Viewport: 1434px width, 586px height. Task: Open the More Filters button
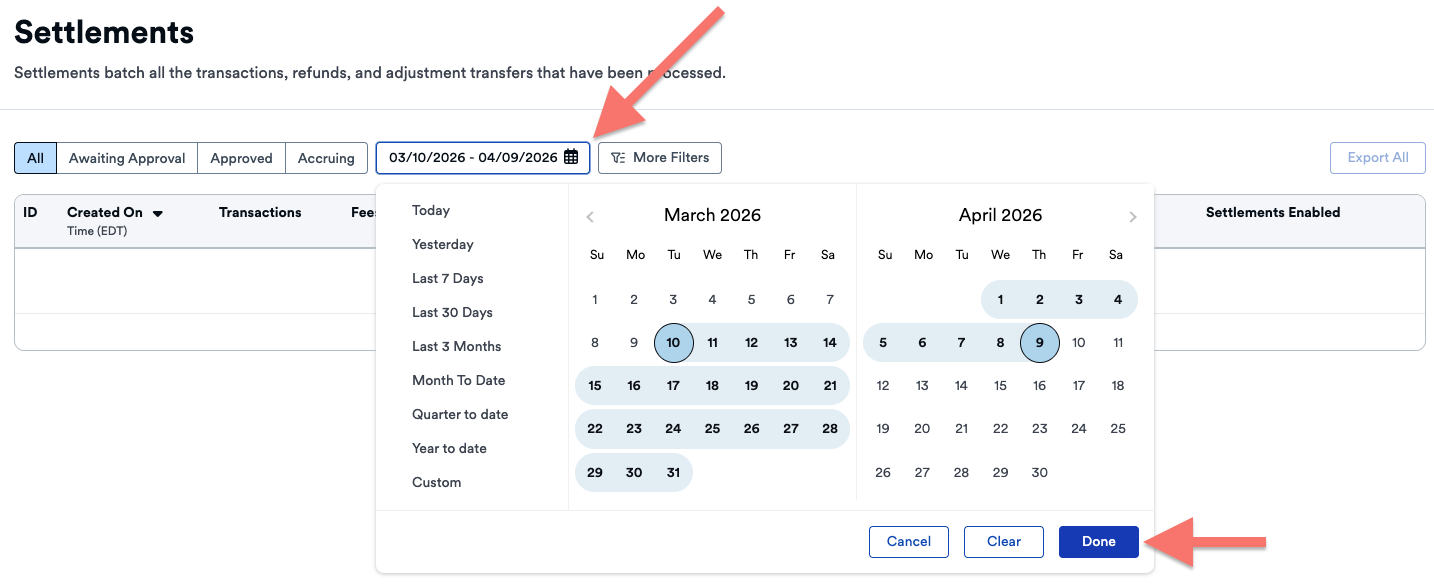tap(660, 157)
